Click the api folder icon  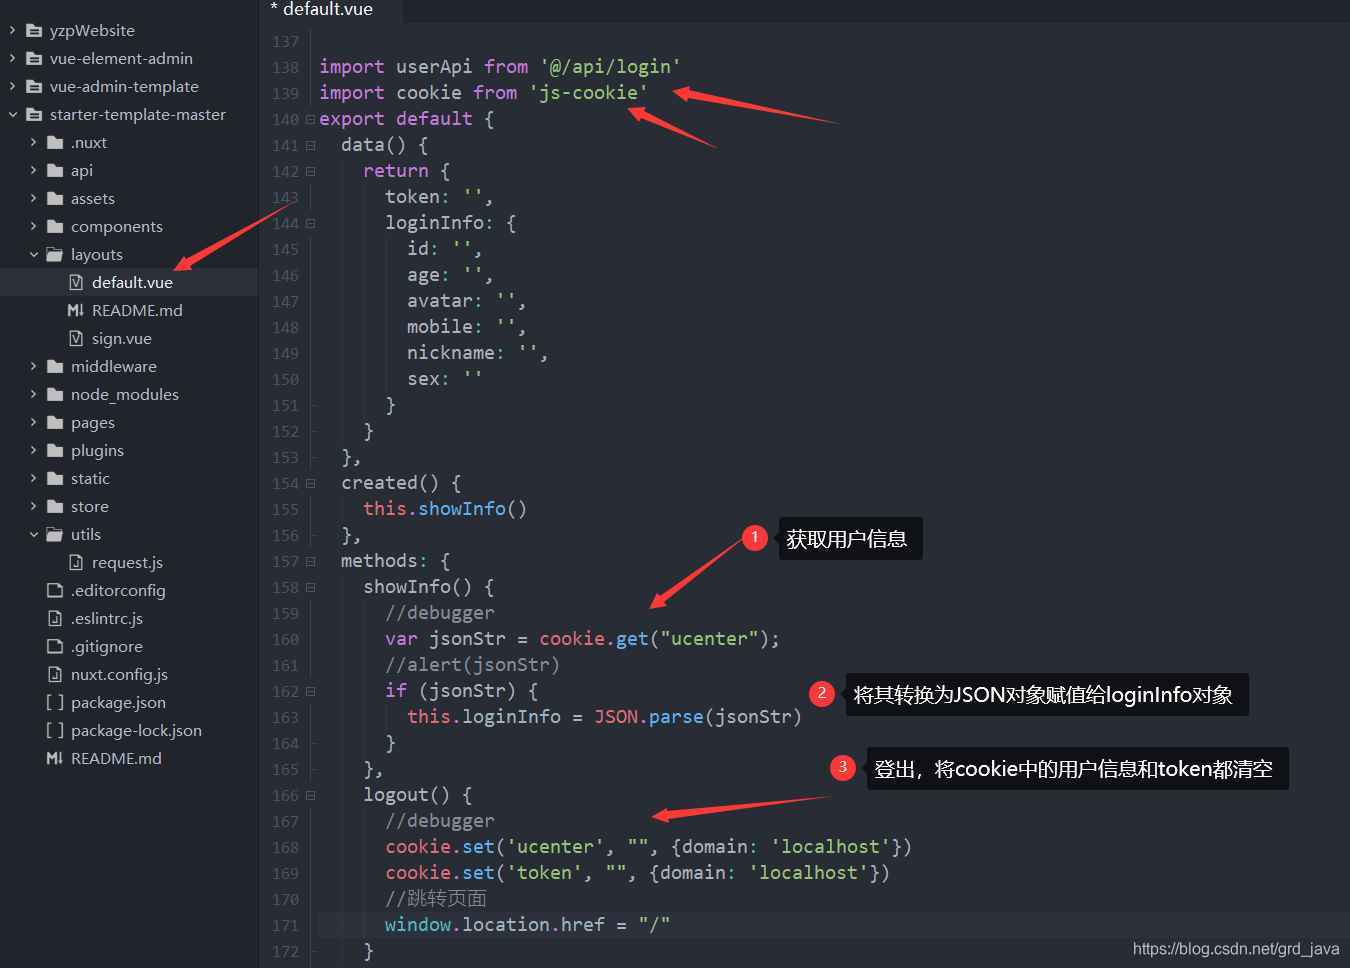coord(55,170)
